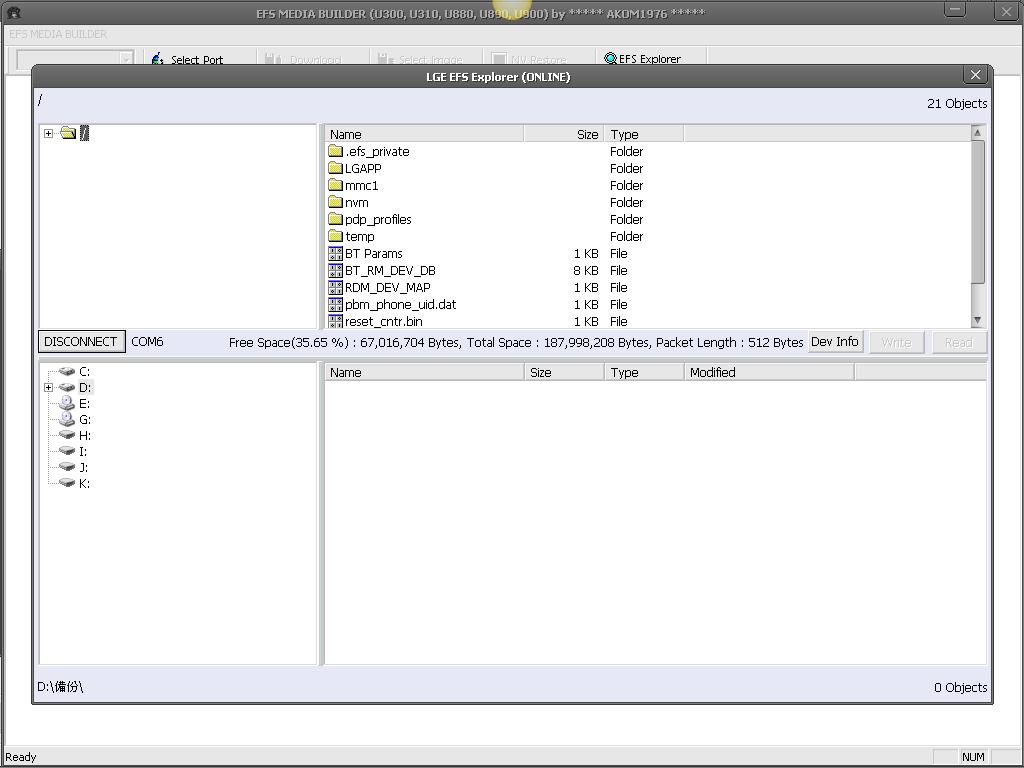Select the E: optical drive icon
The image size is (1024, 768).
(67, 403)
